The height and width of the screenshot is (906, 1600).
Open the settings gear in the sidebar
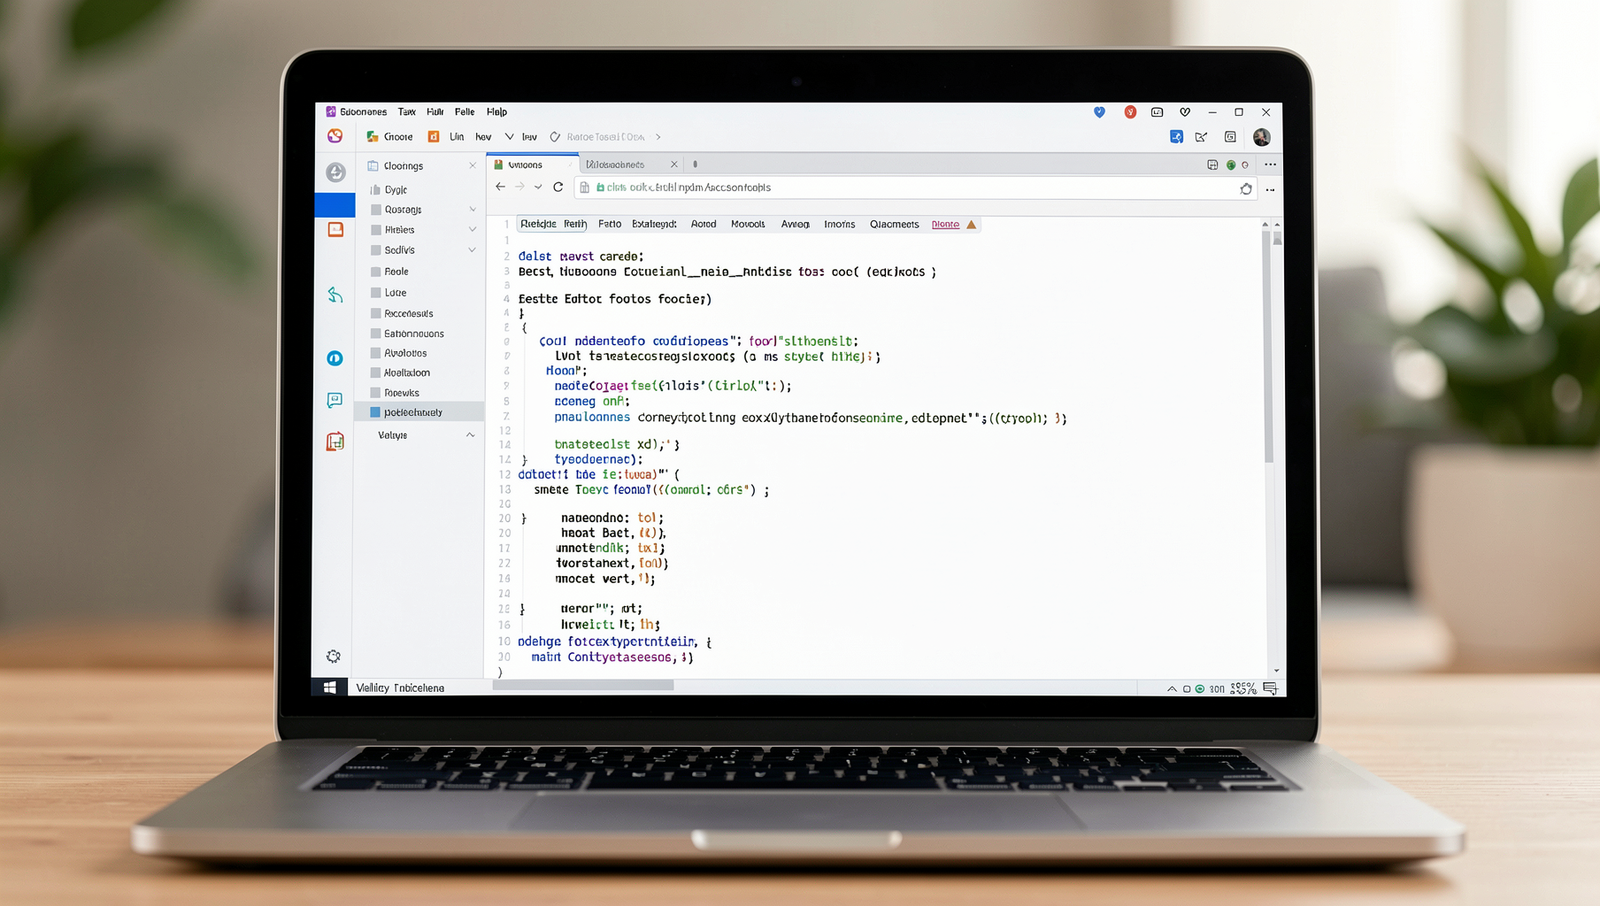click(x=333, y=656)
